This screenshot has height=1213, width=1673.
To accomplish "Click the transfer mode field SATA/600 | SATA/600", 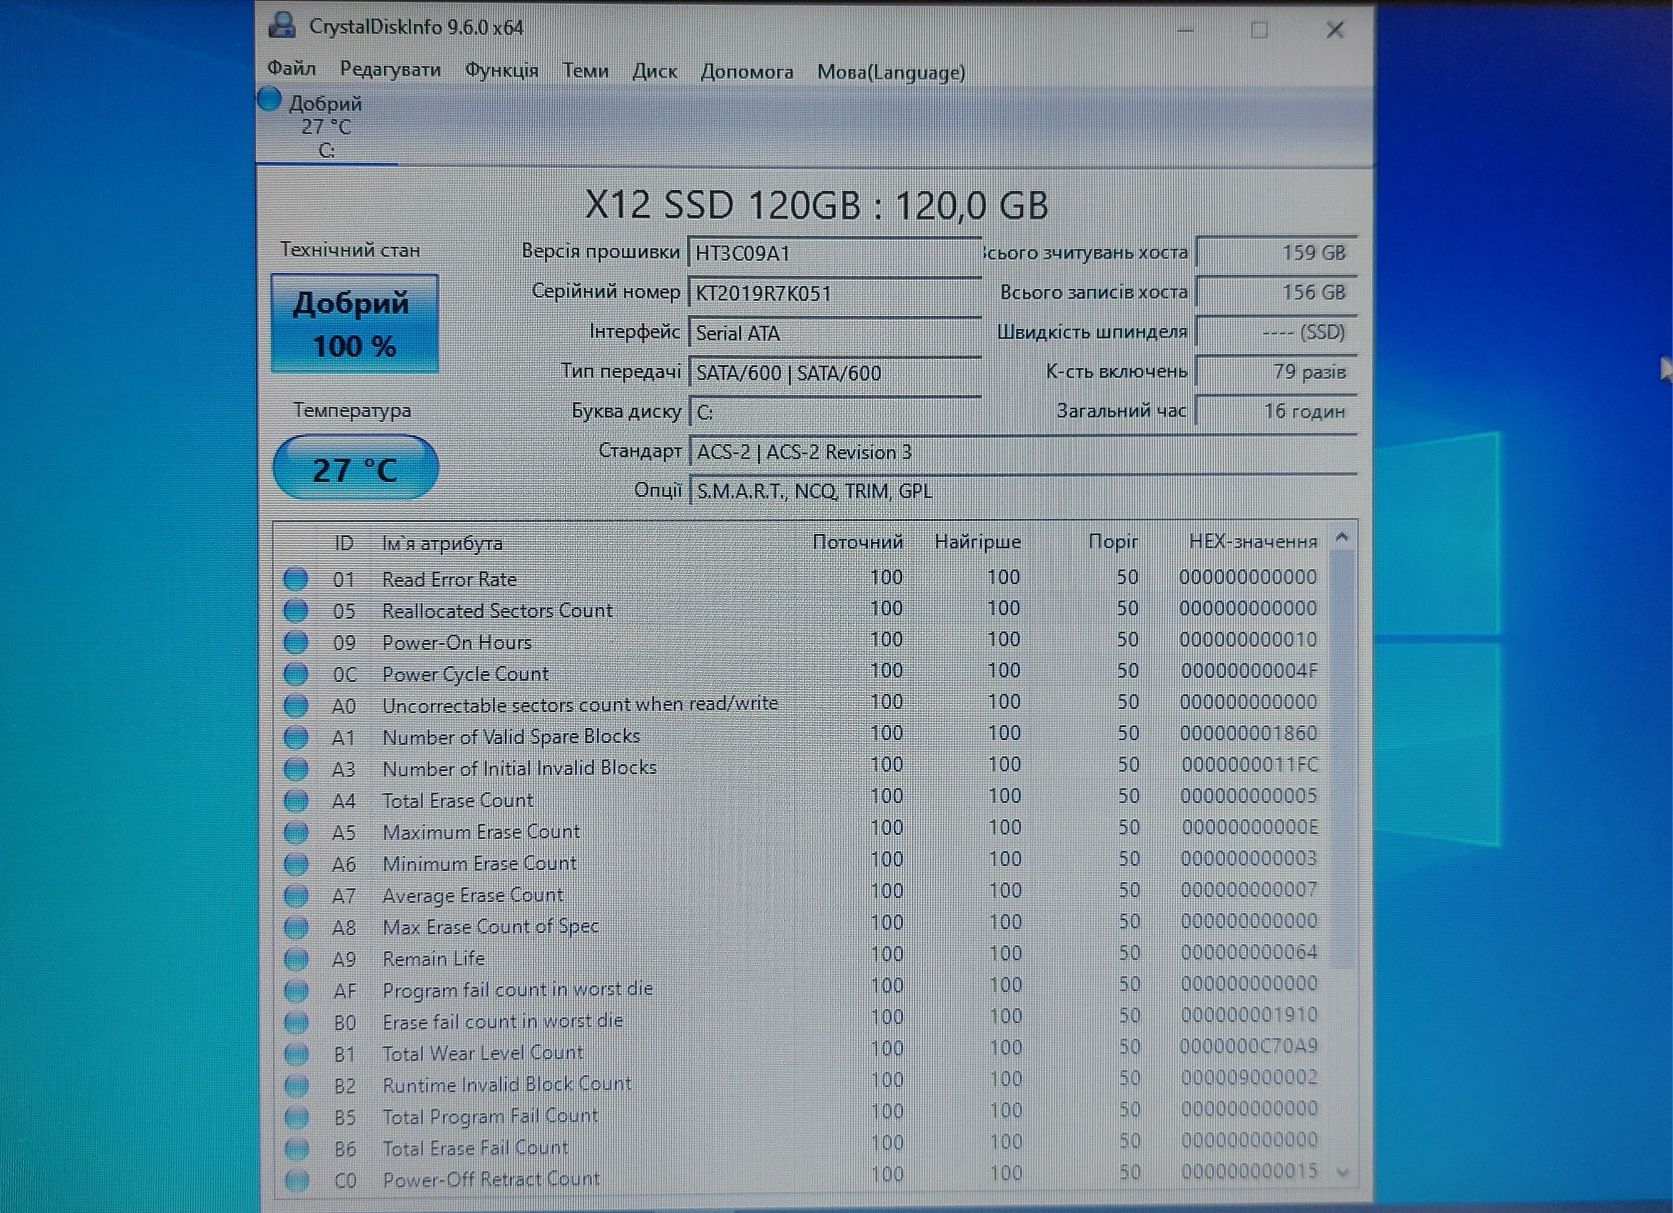I will 835,373.
